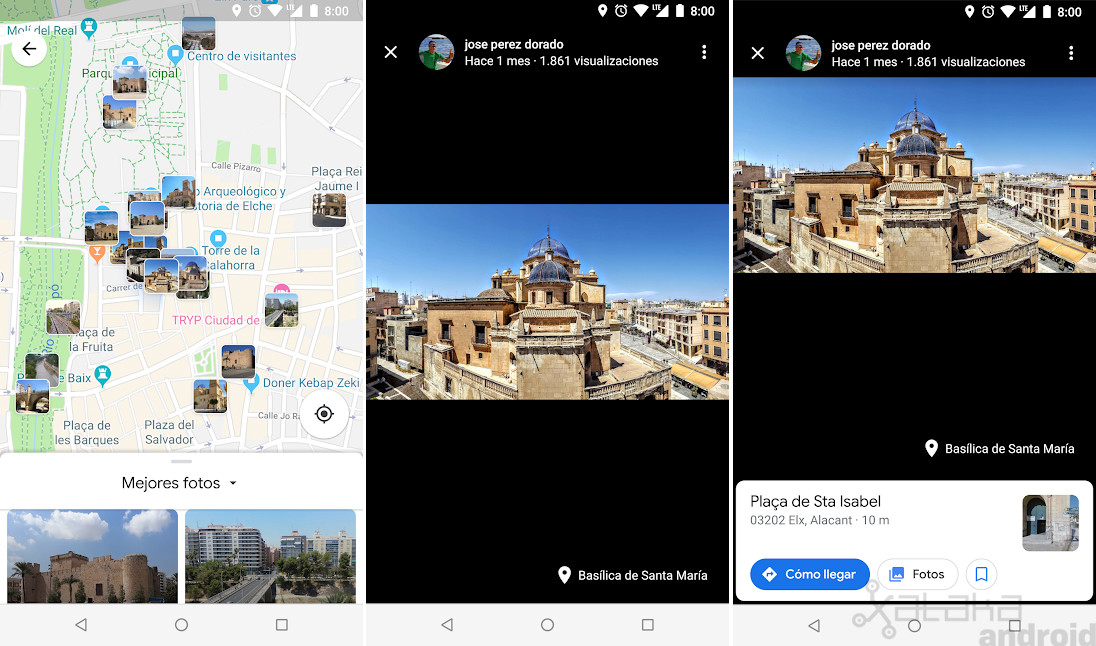
Task: Tap the Cómo llegar button
Action: tap(809, 574)
